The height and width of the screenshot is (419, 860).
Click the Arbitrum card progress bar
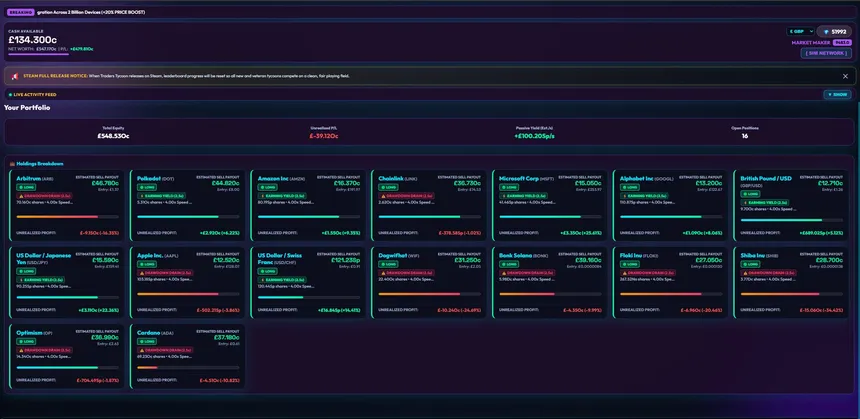(x=67, y=217)
